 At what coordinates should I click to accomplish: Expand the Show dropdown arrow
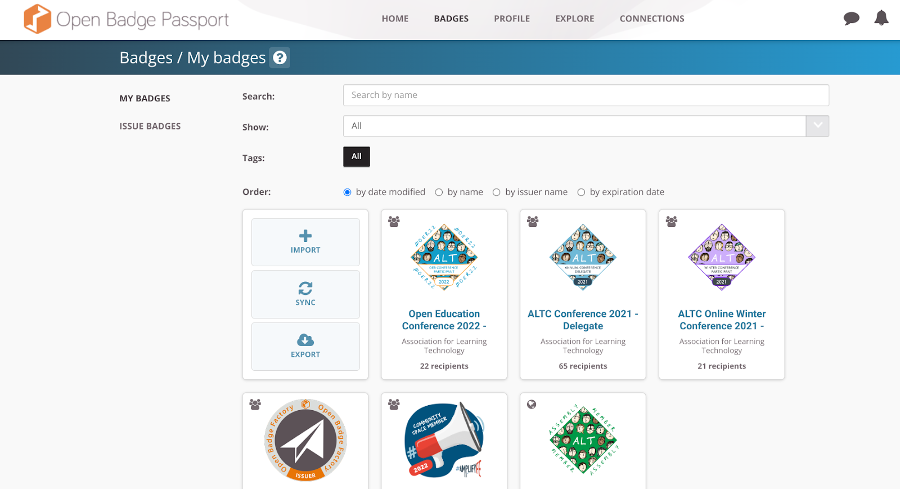[817, 126]
